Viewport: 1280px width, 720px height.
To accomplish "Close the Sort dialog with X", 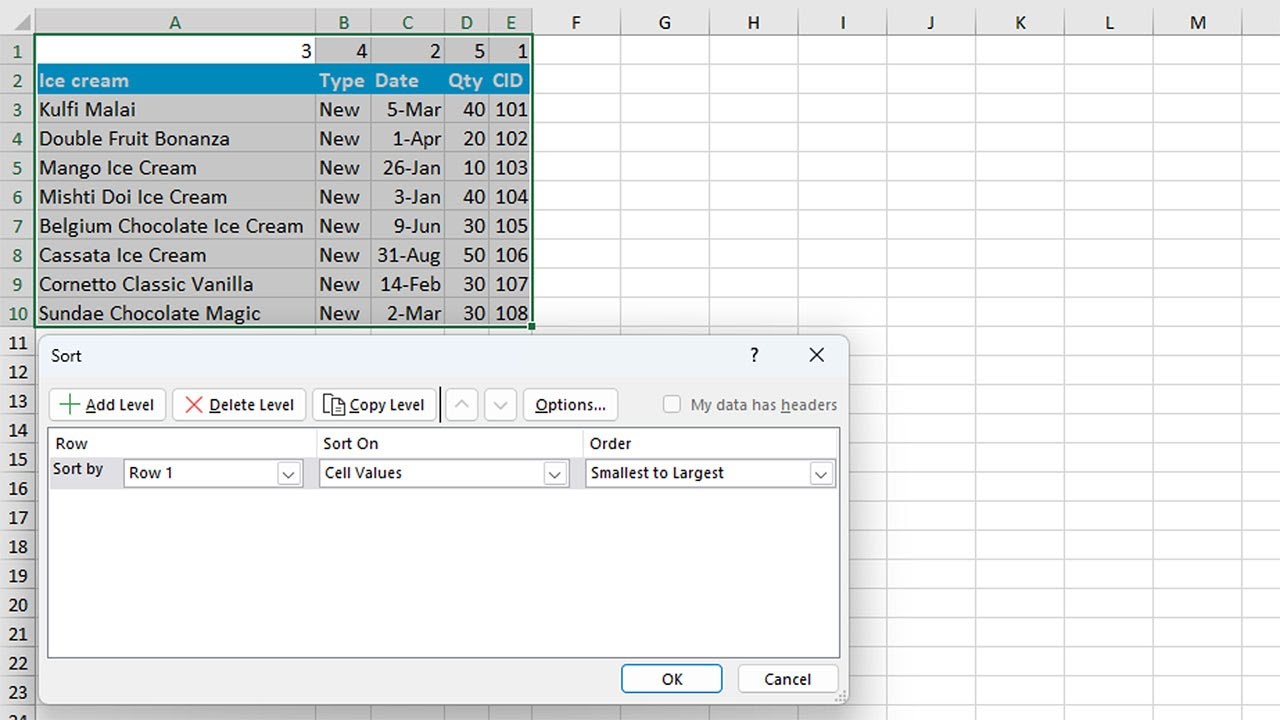I will 817,355.
